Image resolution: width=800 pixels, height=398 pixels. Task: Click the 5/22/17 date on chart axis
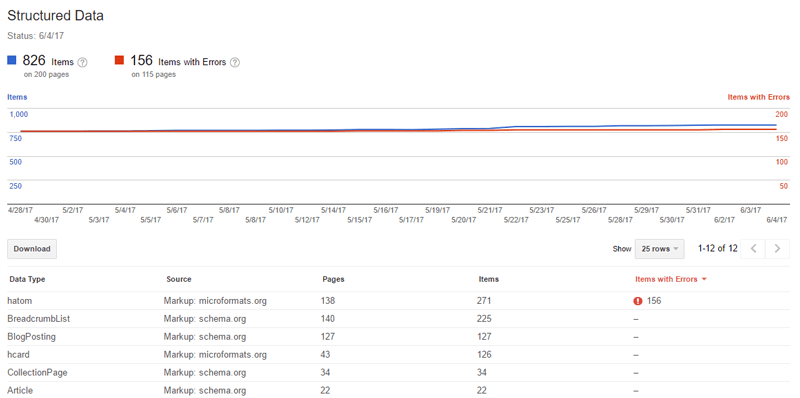click(516, 220)
